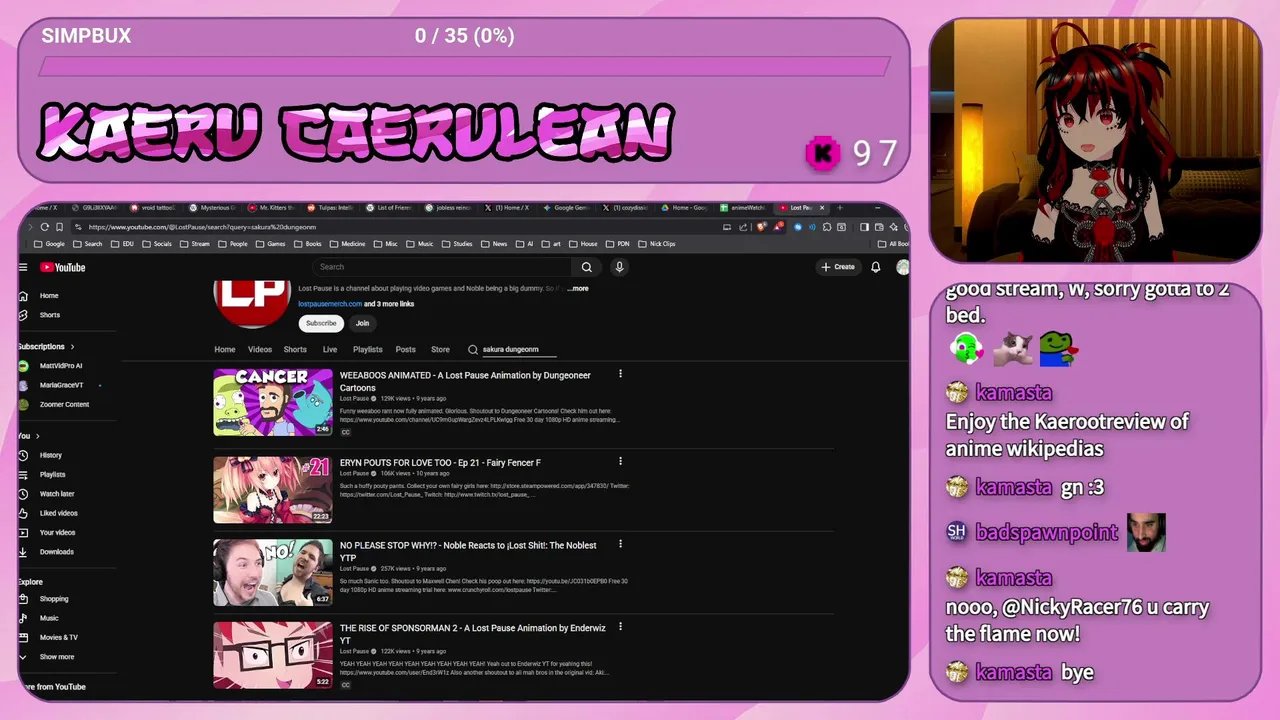Viewport: 1280px width, 720px height.
Task: Open the CANCER thumbnail of WEEABOOS ANIMATED
Action: pos(273,402)
